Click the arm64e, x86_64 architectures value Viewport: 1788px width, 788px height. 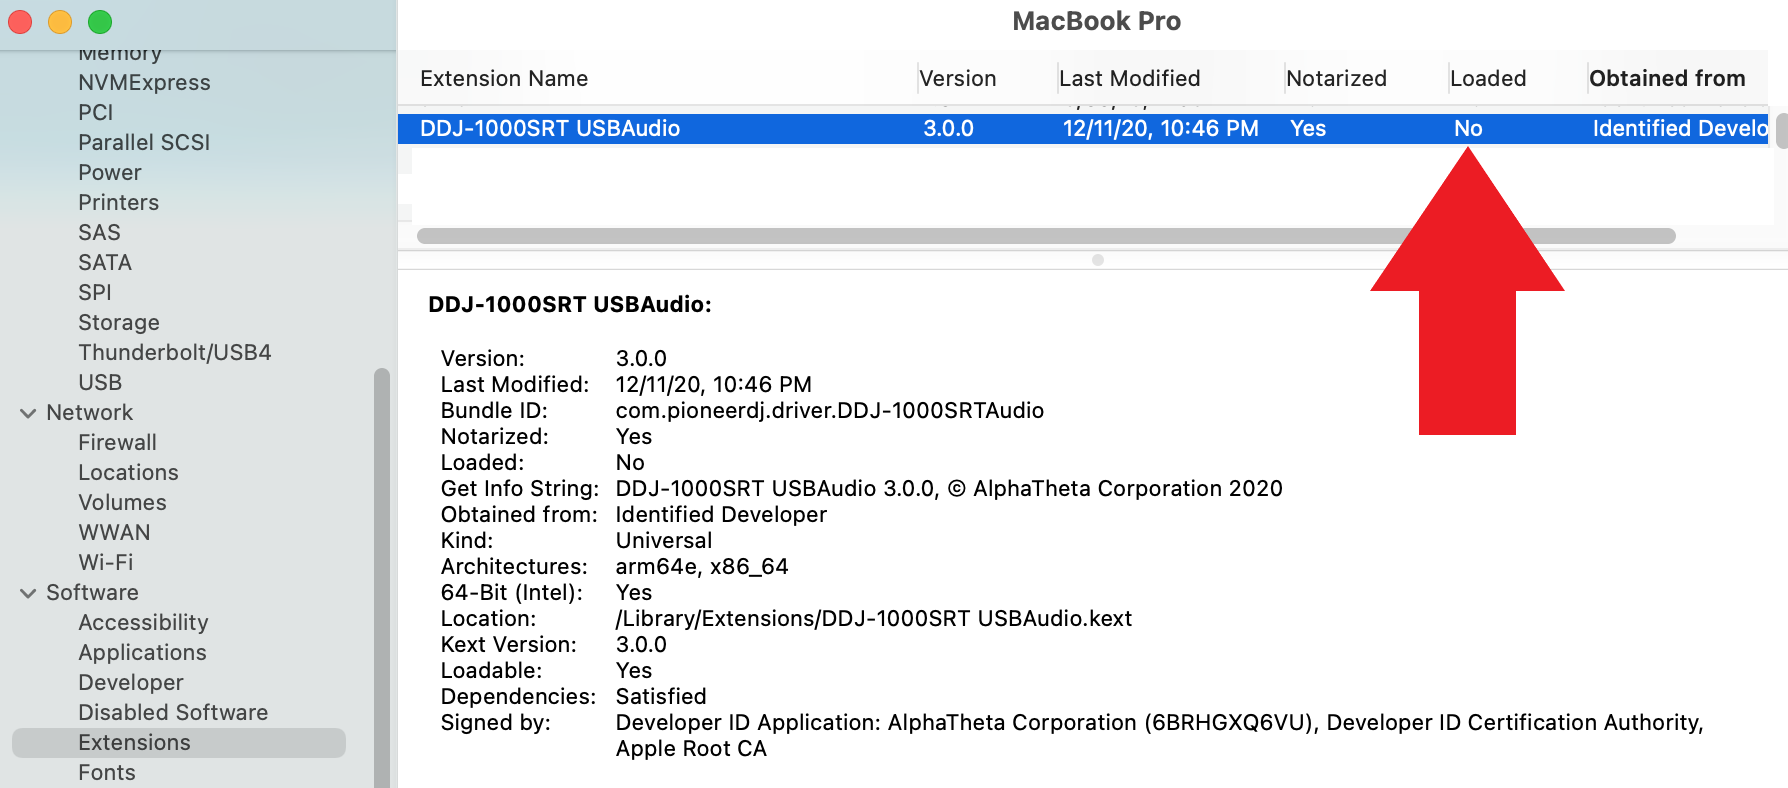[x=702, y=567]
